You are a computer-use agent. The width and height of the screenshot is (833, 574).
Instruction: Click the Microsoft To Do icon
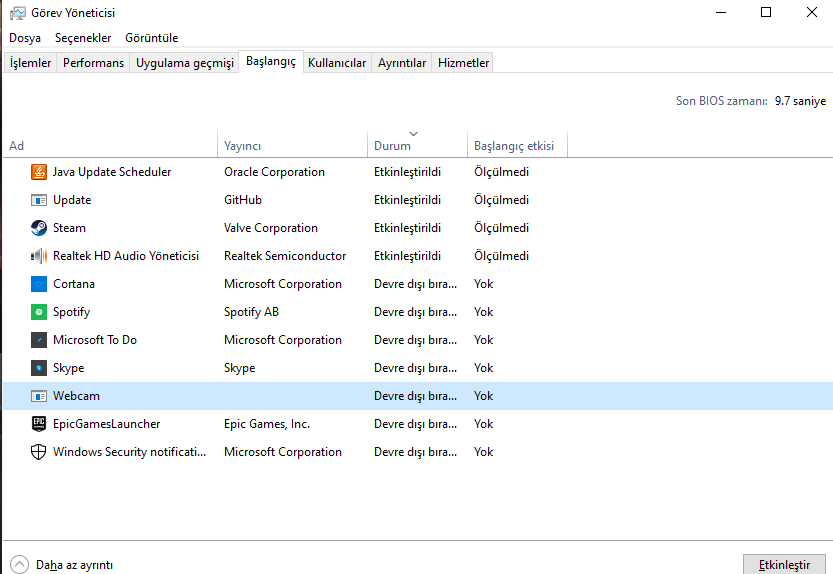39,340
